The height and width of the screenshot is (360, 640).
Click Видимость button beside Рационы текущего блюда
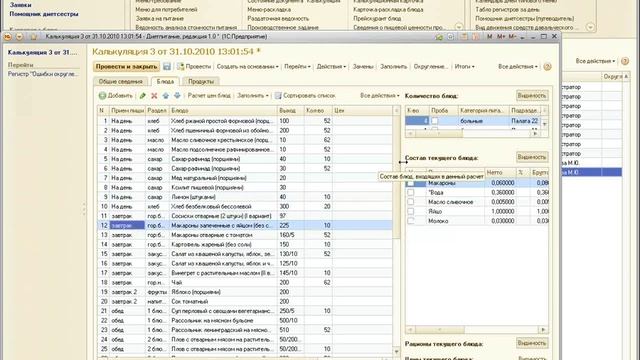pyautogui.click(x=532, y=343)
